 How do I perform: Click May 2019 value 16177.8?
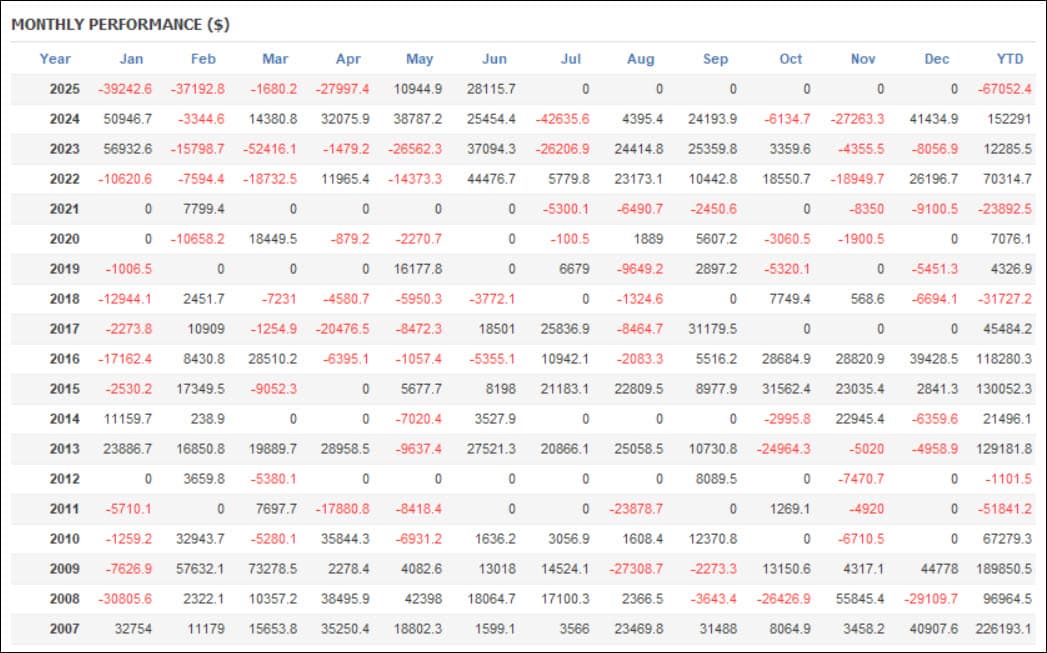tap(417, 269)
